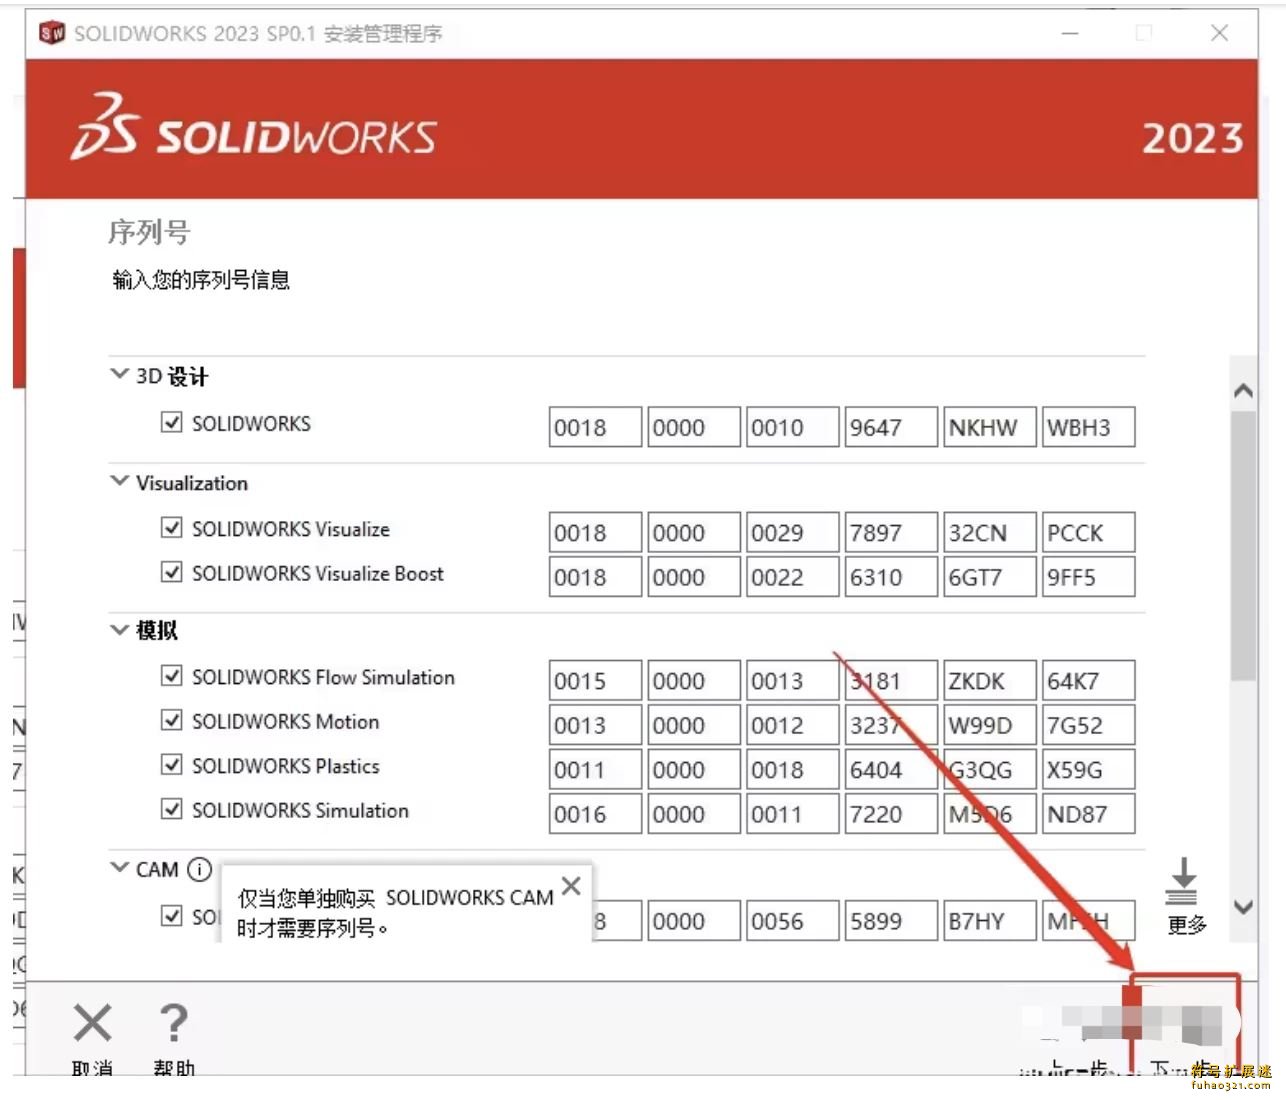1286x1100 pixels.
Task: Click Simulation serial field 7220
Action: pos(891,813)
